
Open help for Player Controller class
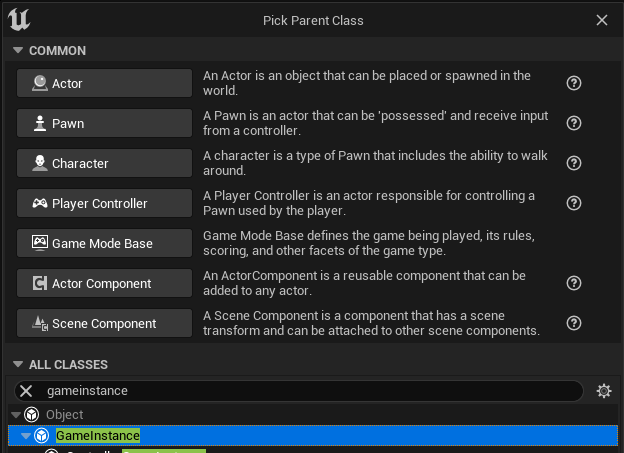pos(574,203)
